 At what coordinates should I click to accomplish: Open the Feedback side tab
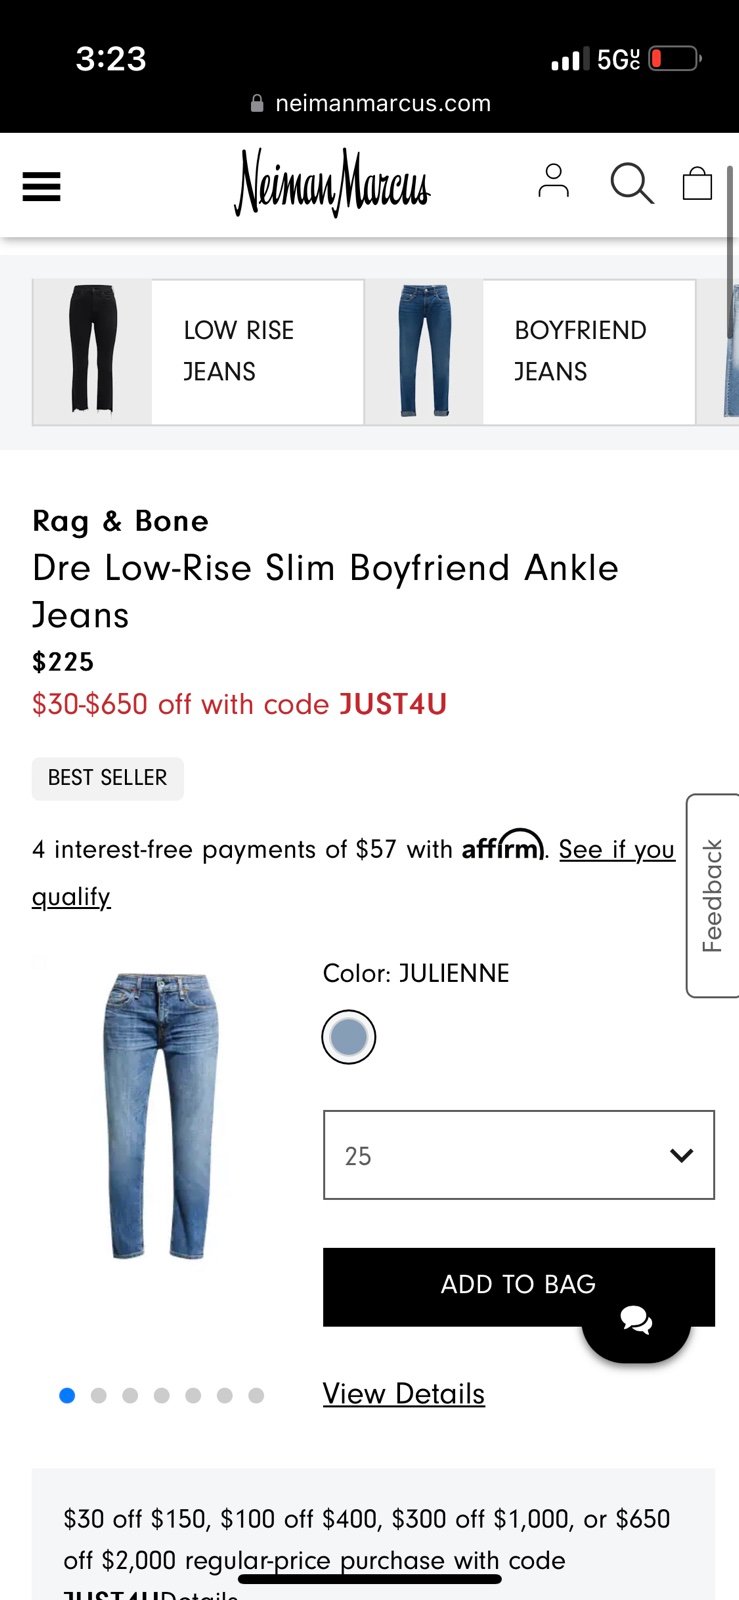pyautogui.click(x=712, y=895)
